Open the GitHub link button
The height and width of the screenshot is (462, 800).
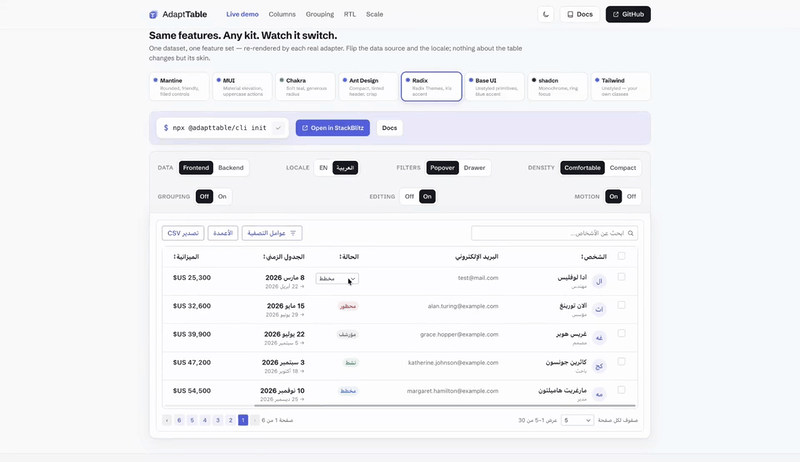(628, 14)
